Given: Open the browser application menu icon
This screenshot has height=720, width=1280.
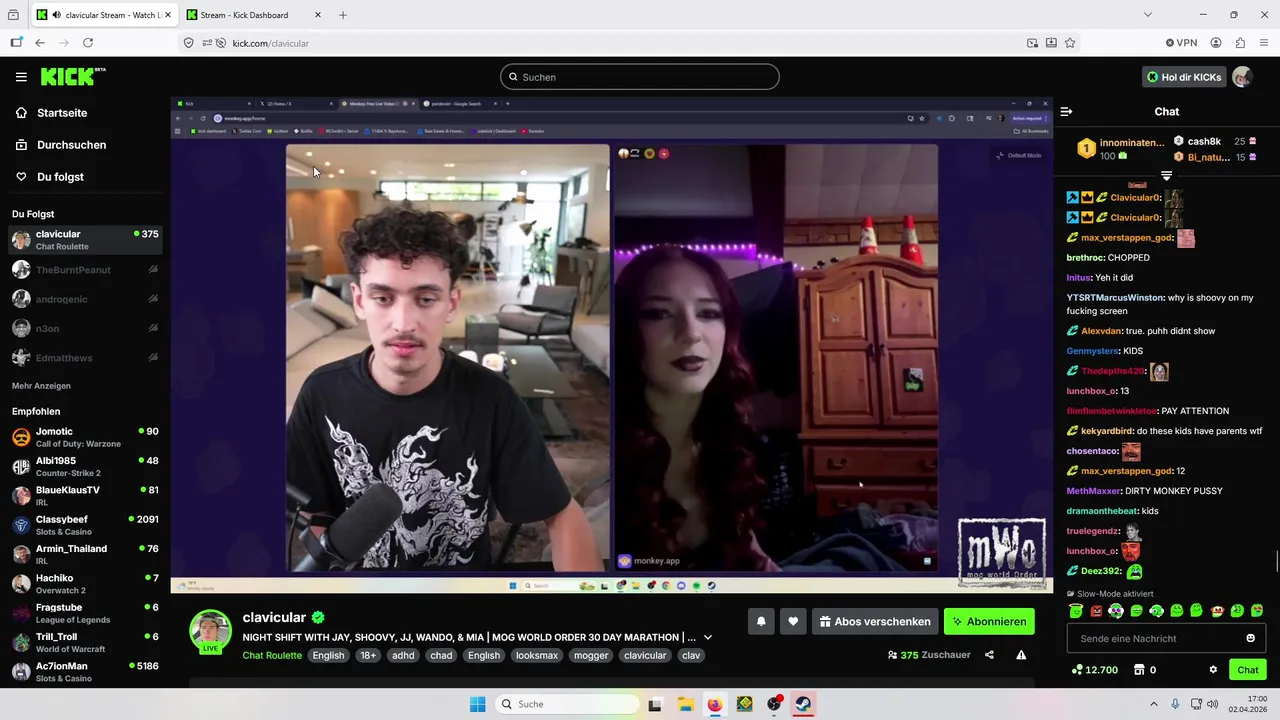Looking at the screenshot, I should [1264, 43].
